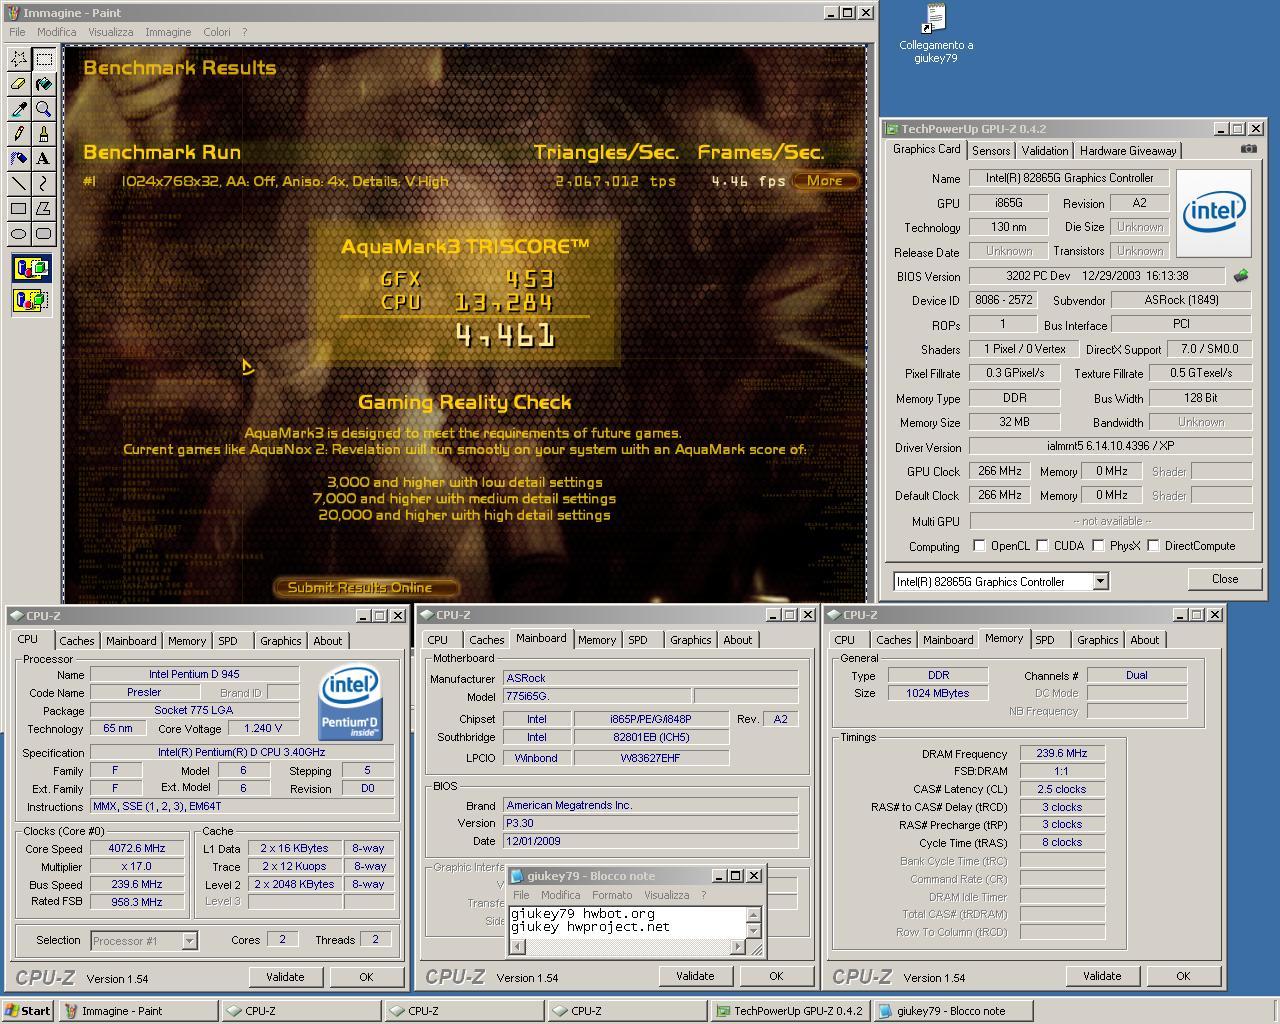This screenshot has width=1280, height=1024.
Task: Open the Processor #1 selection dropdown
Action: coord(189,940)
